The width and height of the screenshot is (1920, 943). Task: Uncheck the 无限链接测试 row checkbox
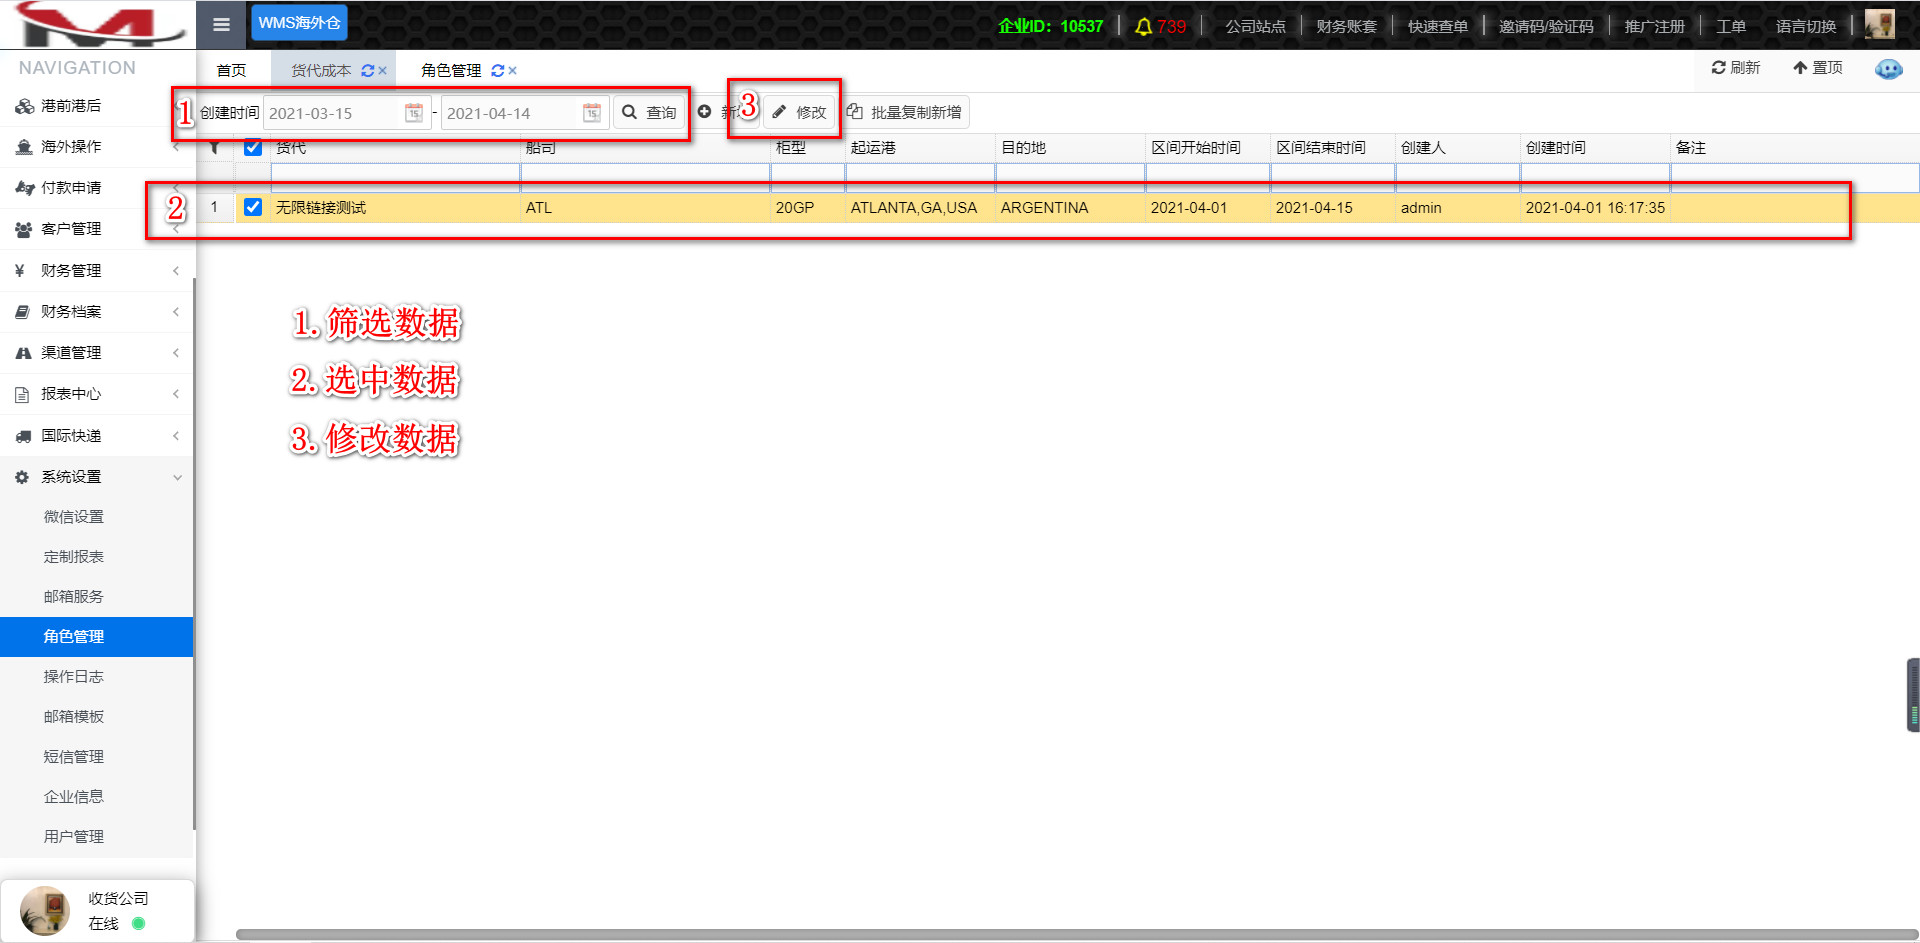(253, 207)
